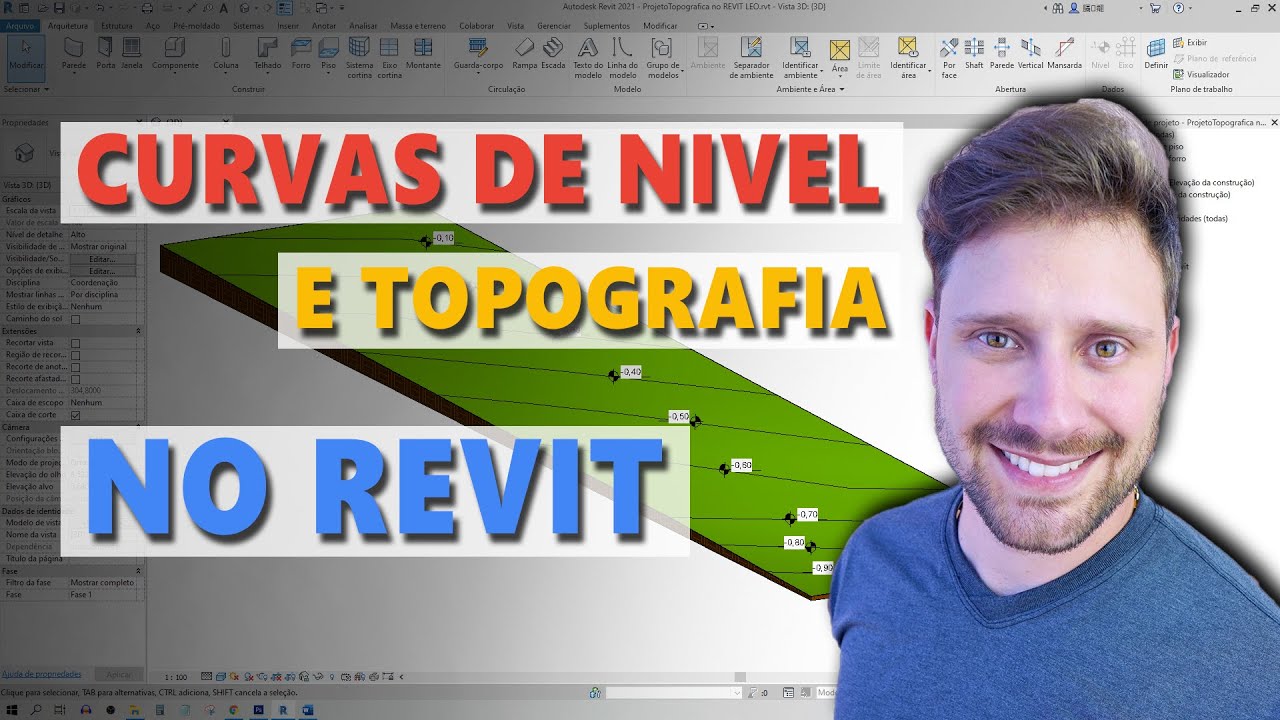
Task: Open the Nível de detalhe value dropdown
Action: [x=105, y=234]
